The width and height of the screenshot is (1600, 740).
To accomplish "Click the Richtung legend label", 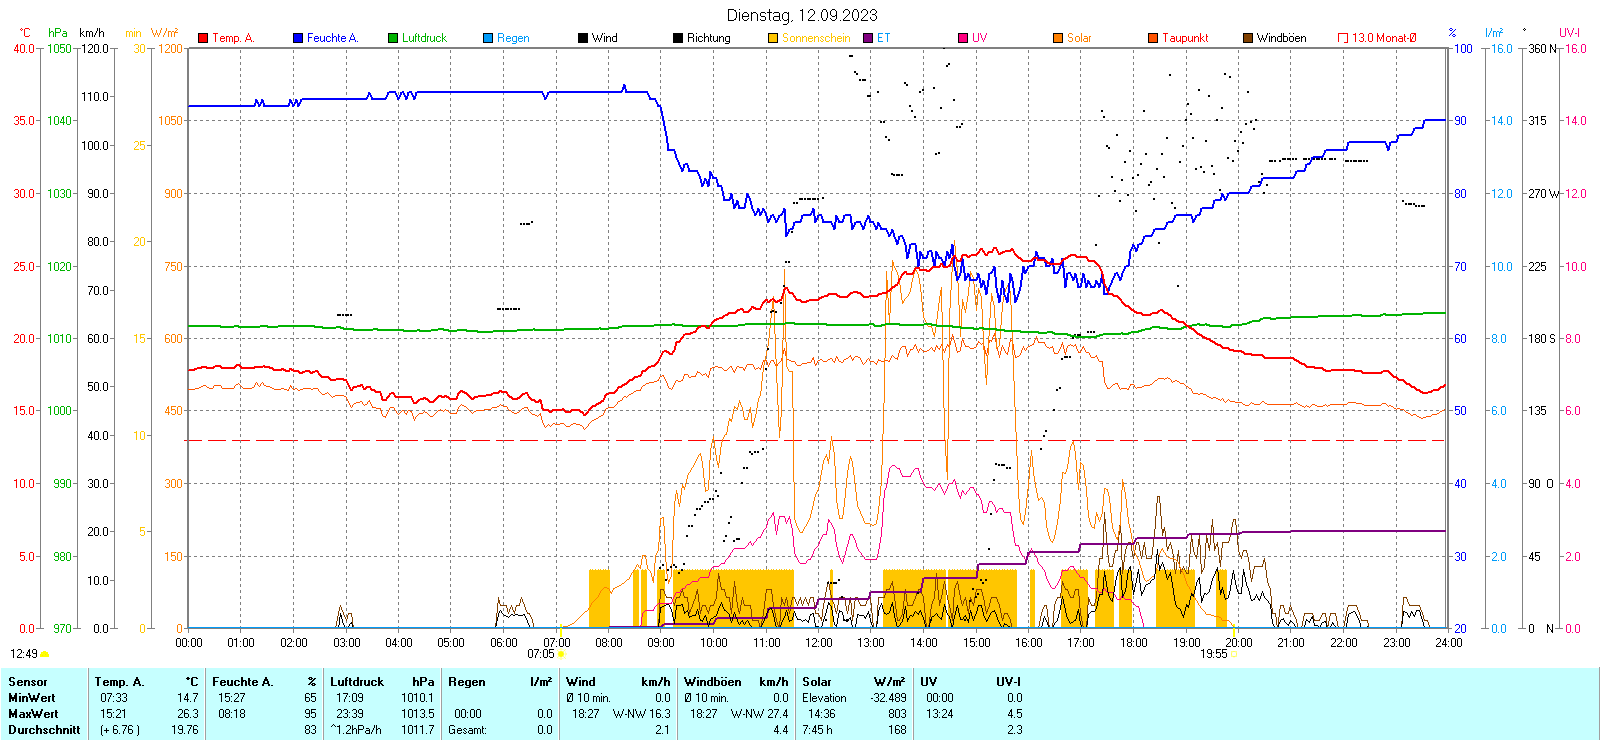I will click(x=708, y=38).
